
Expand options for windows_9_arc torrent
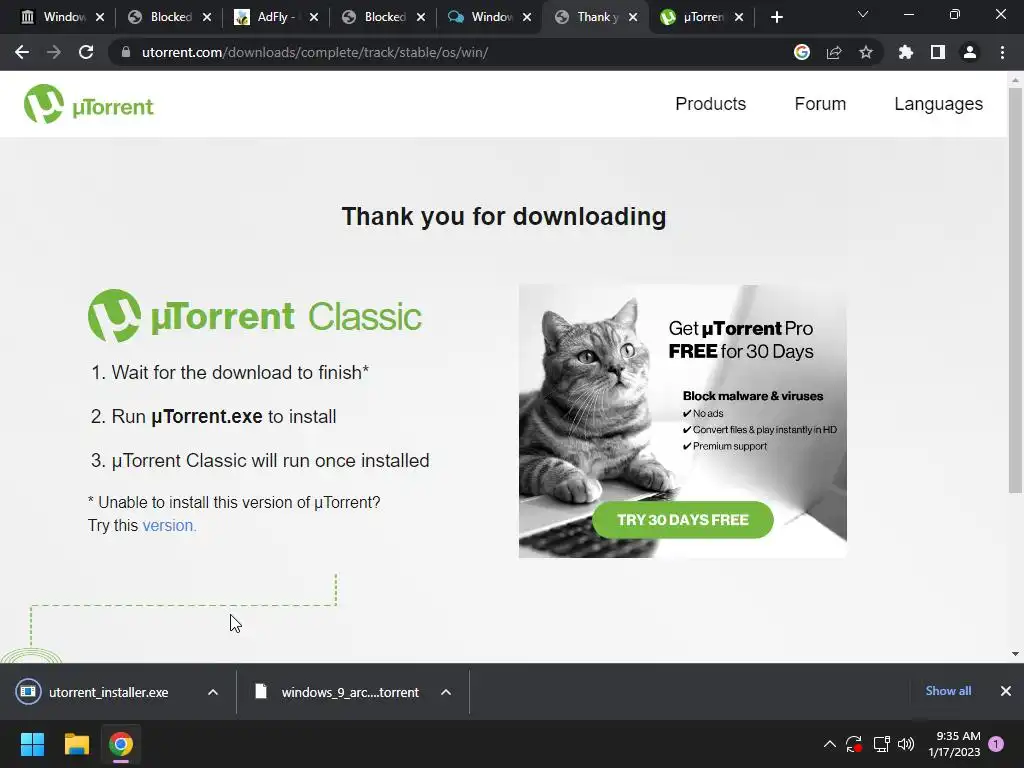coord(446,692)
